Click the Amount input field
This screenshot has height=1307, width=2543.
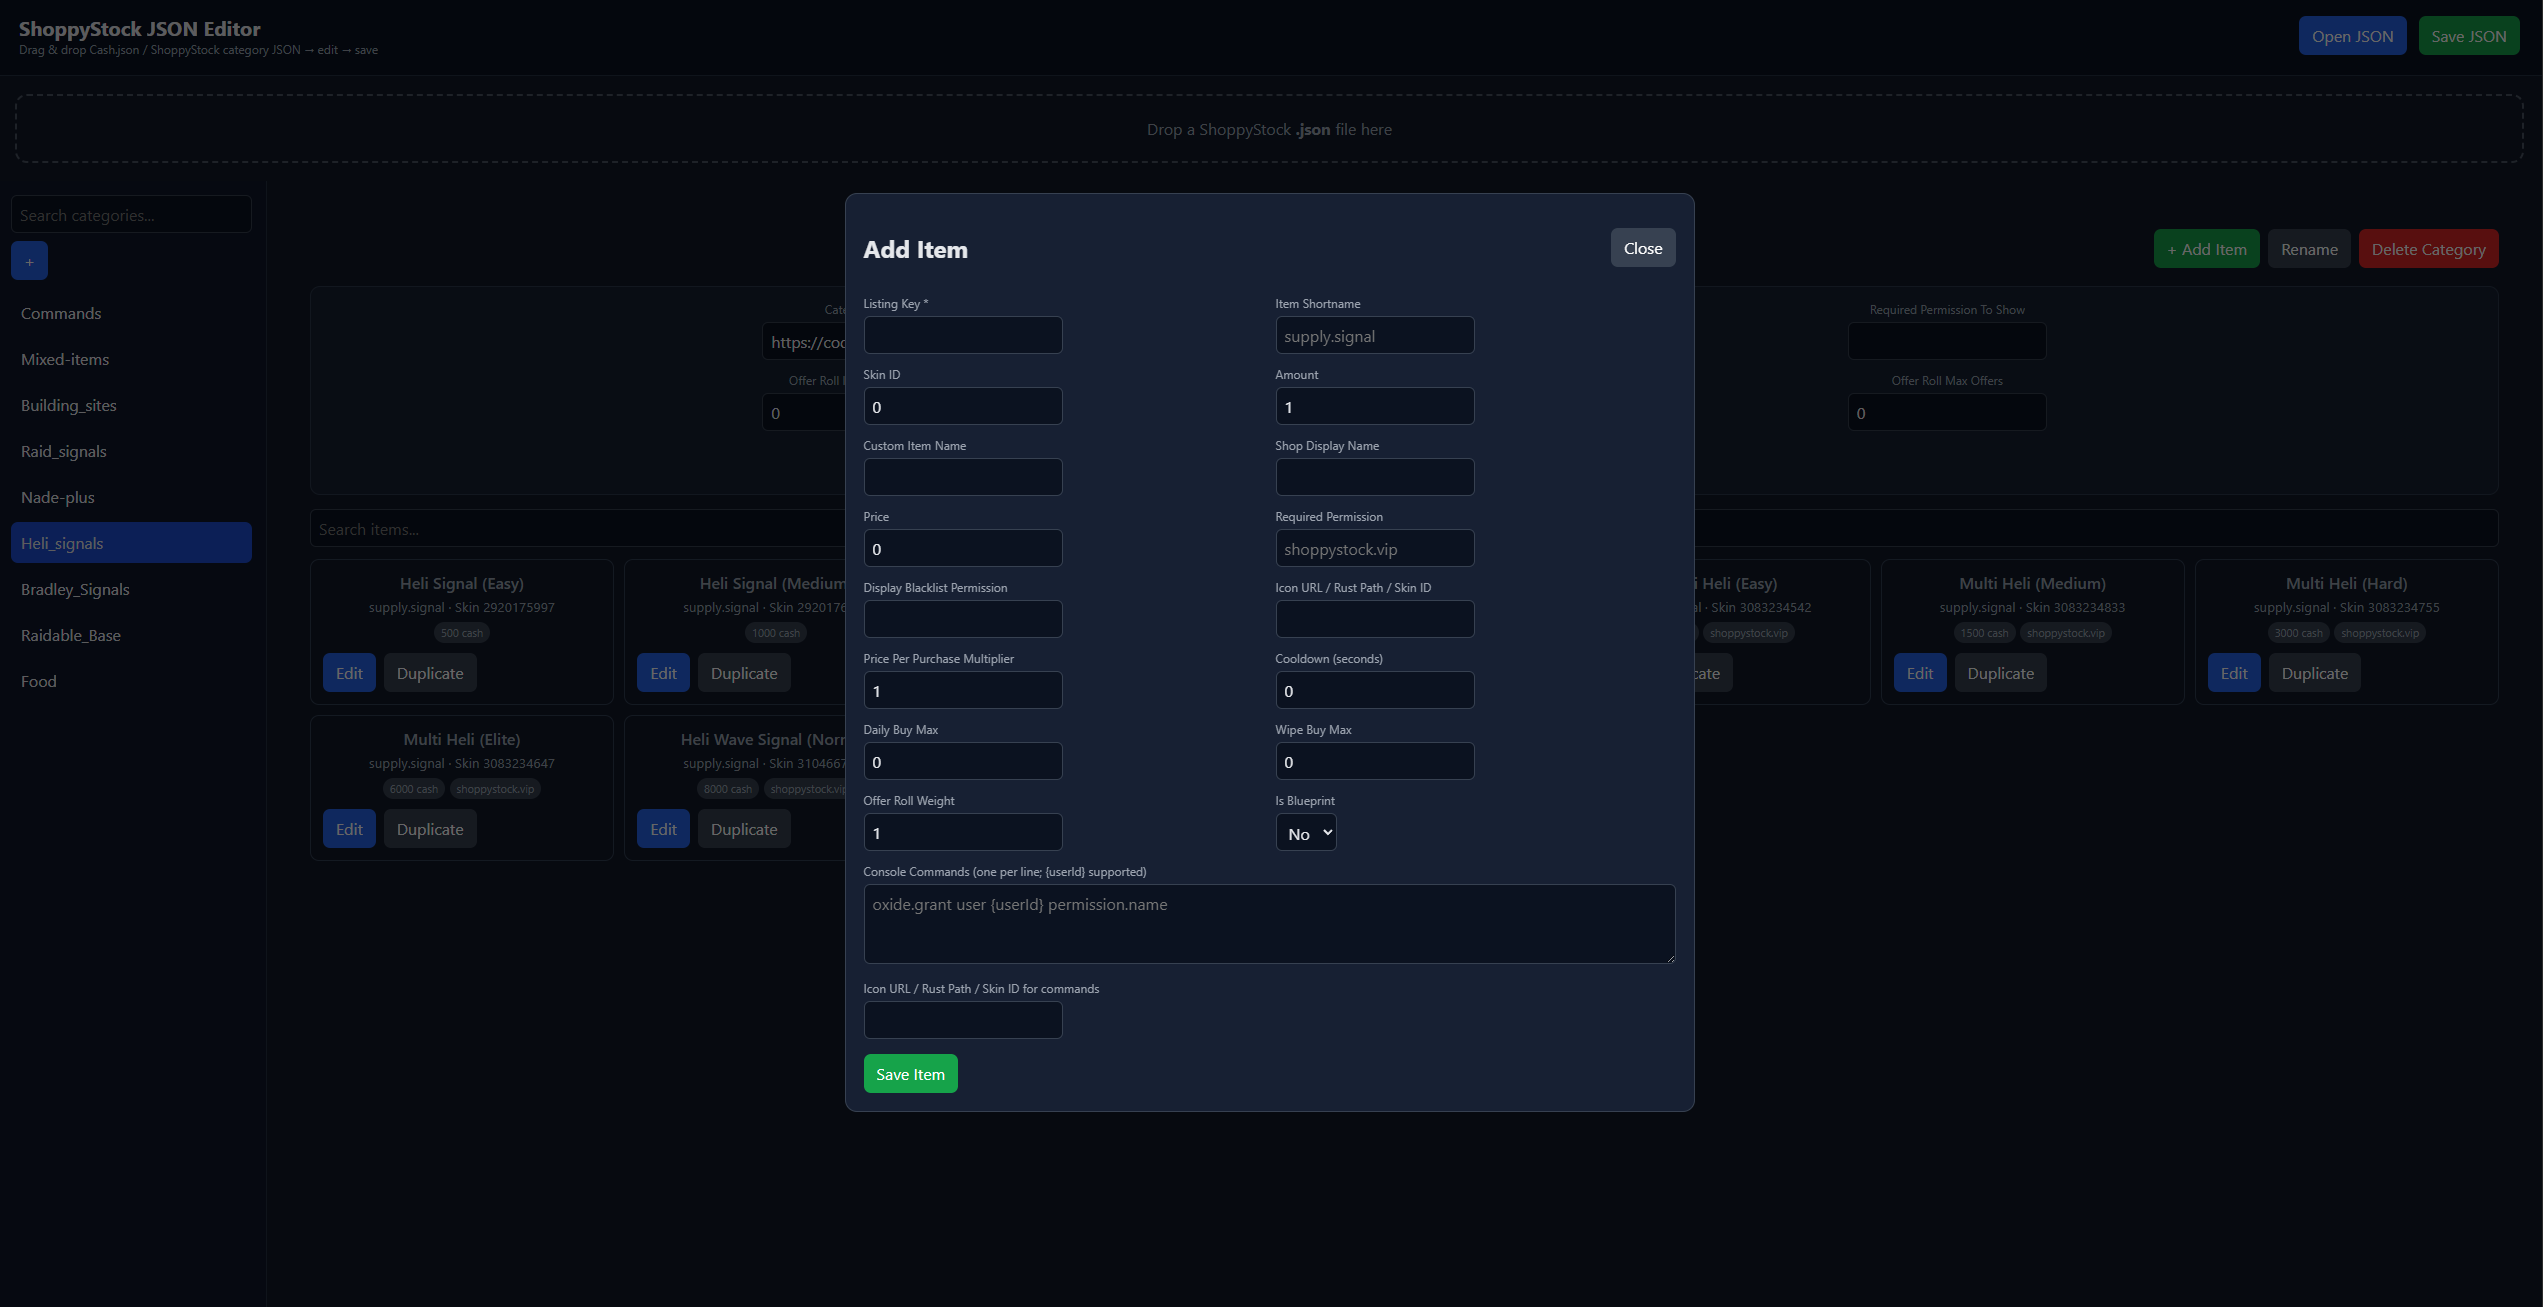click(1375, 406)
